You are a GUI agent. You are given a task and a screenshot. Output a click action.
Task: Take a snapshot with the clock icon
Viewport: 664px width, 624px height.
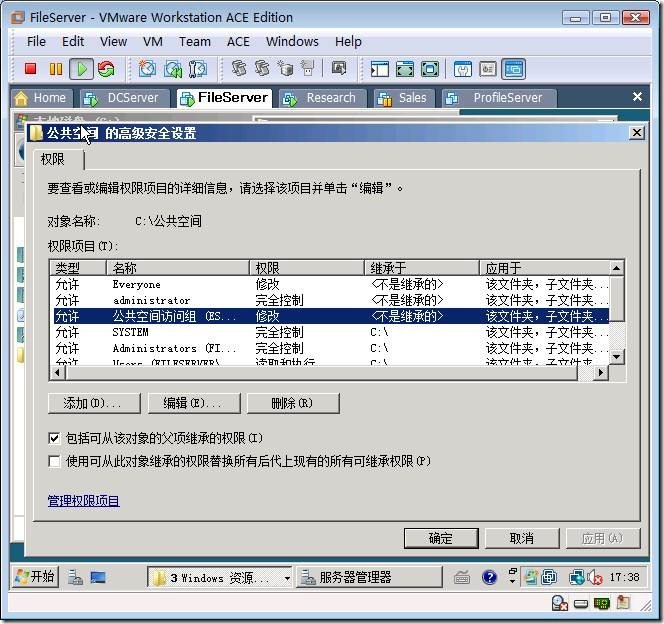pyautogui.click(x=147, y=69)
